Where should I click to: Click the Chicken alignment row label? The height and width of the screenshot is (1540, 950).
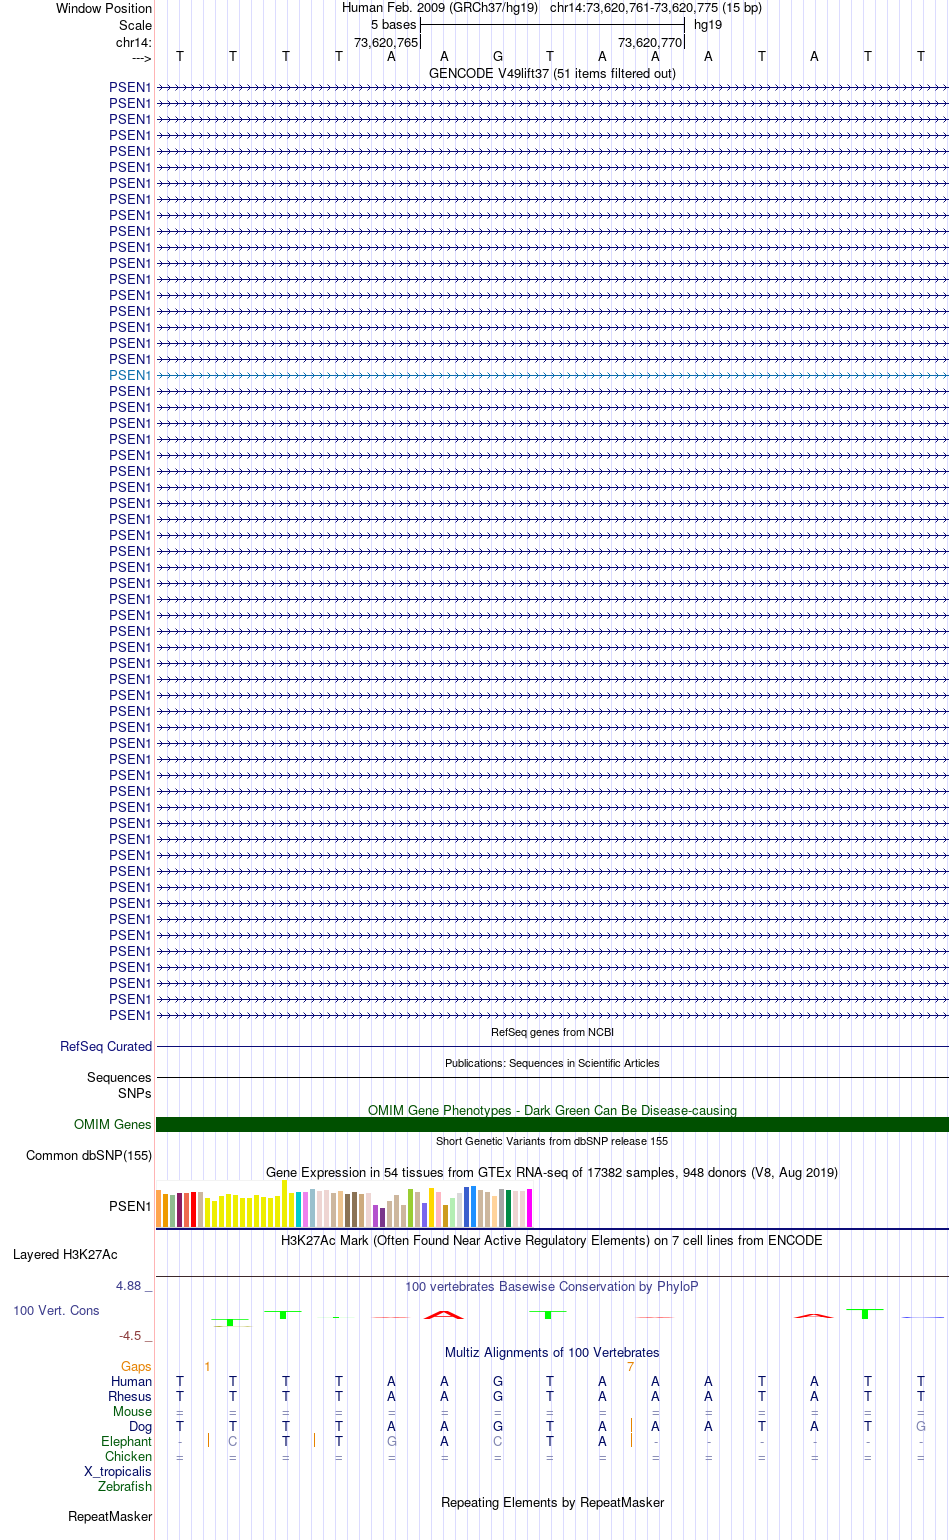tap(128, 1457)
